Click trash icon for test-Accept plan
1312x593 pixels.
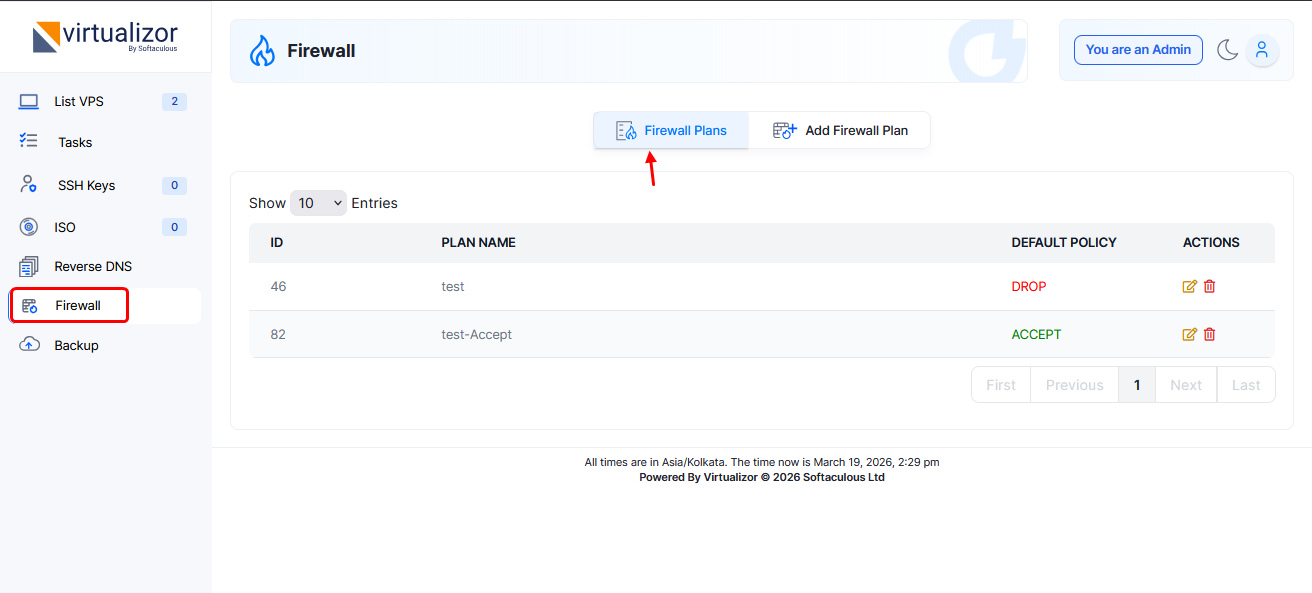[1209, 335]
